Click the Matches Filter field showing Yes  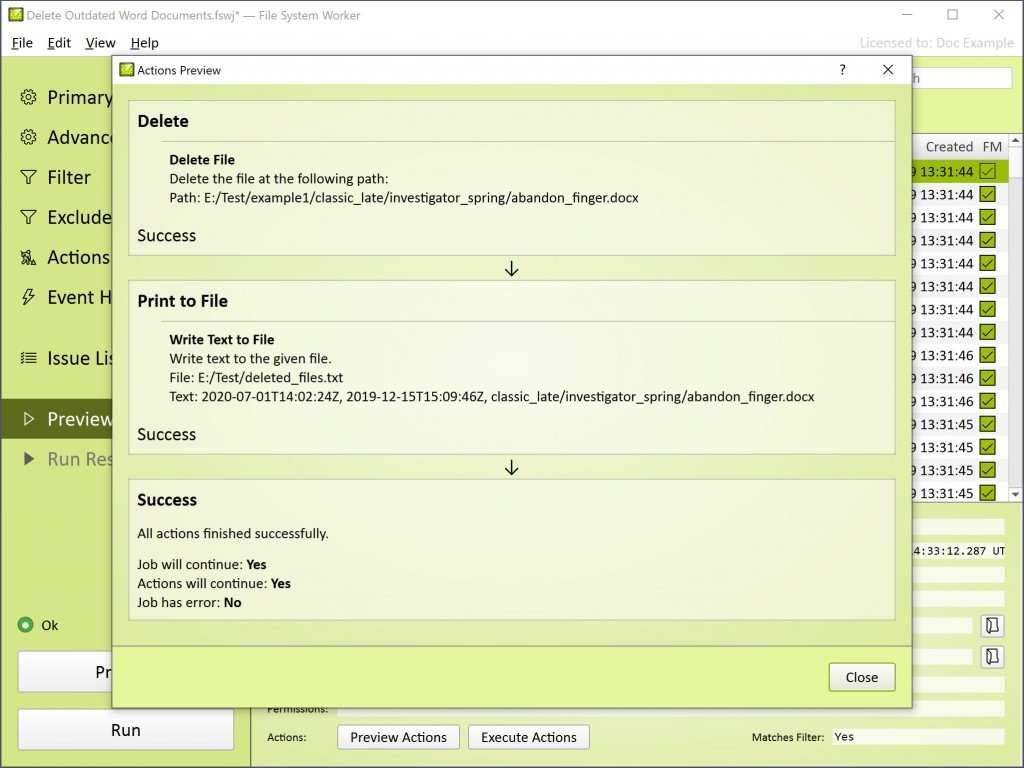click(917, 737)
